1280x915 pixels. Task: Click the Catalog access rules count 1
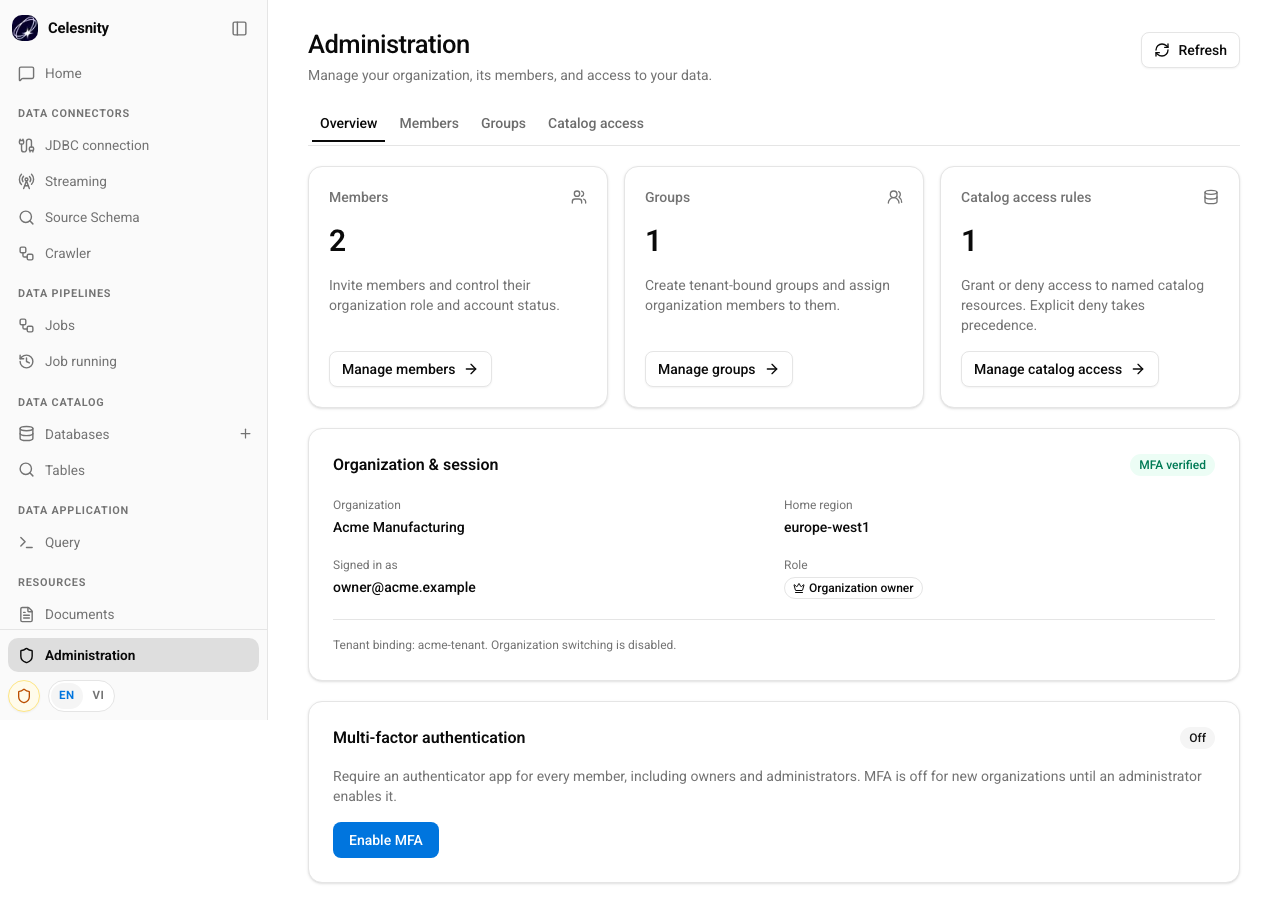point(969,241)
